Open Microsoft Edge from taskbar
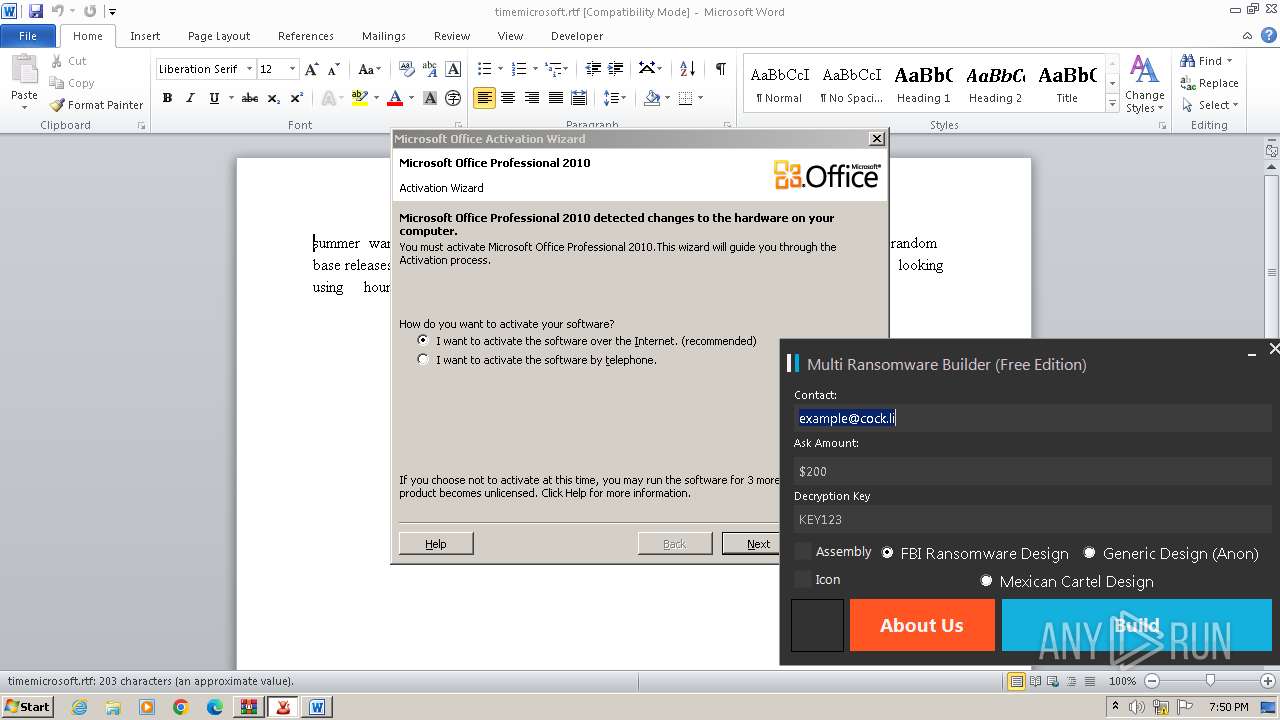 tap(215, 707)
